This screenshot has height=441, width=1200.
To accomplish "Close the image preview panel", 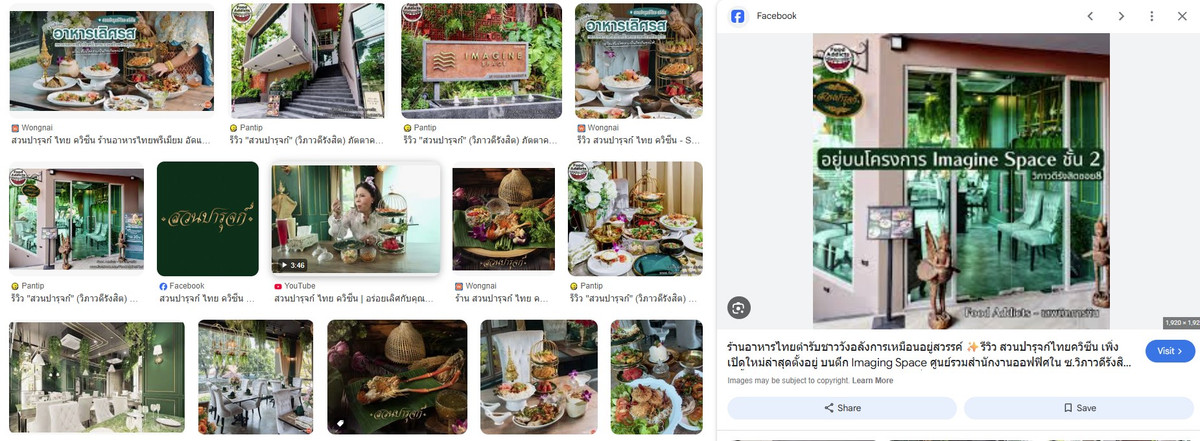I will coord(1182,16).
